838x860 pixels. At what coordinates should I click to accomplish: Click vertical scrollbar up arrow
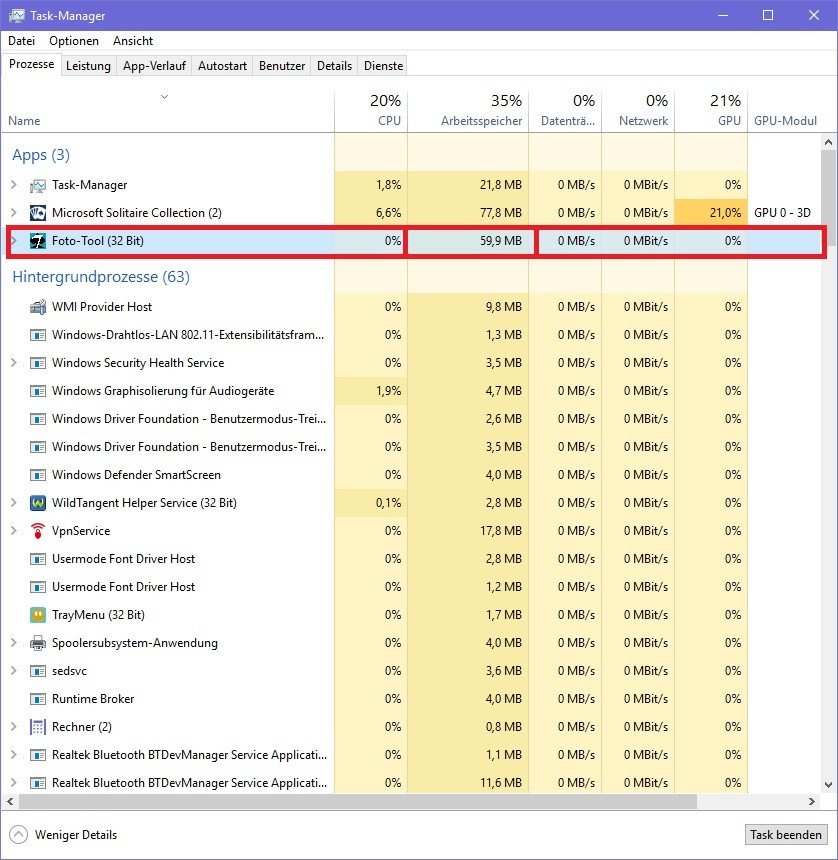tap(829, 142)
